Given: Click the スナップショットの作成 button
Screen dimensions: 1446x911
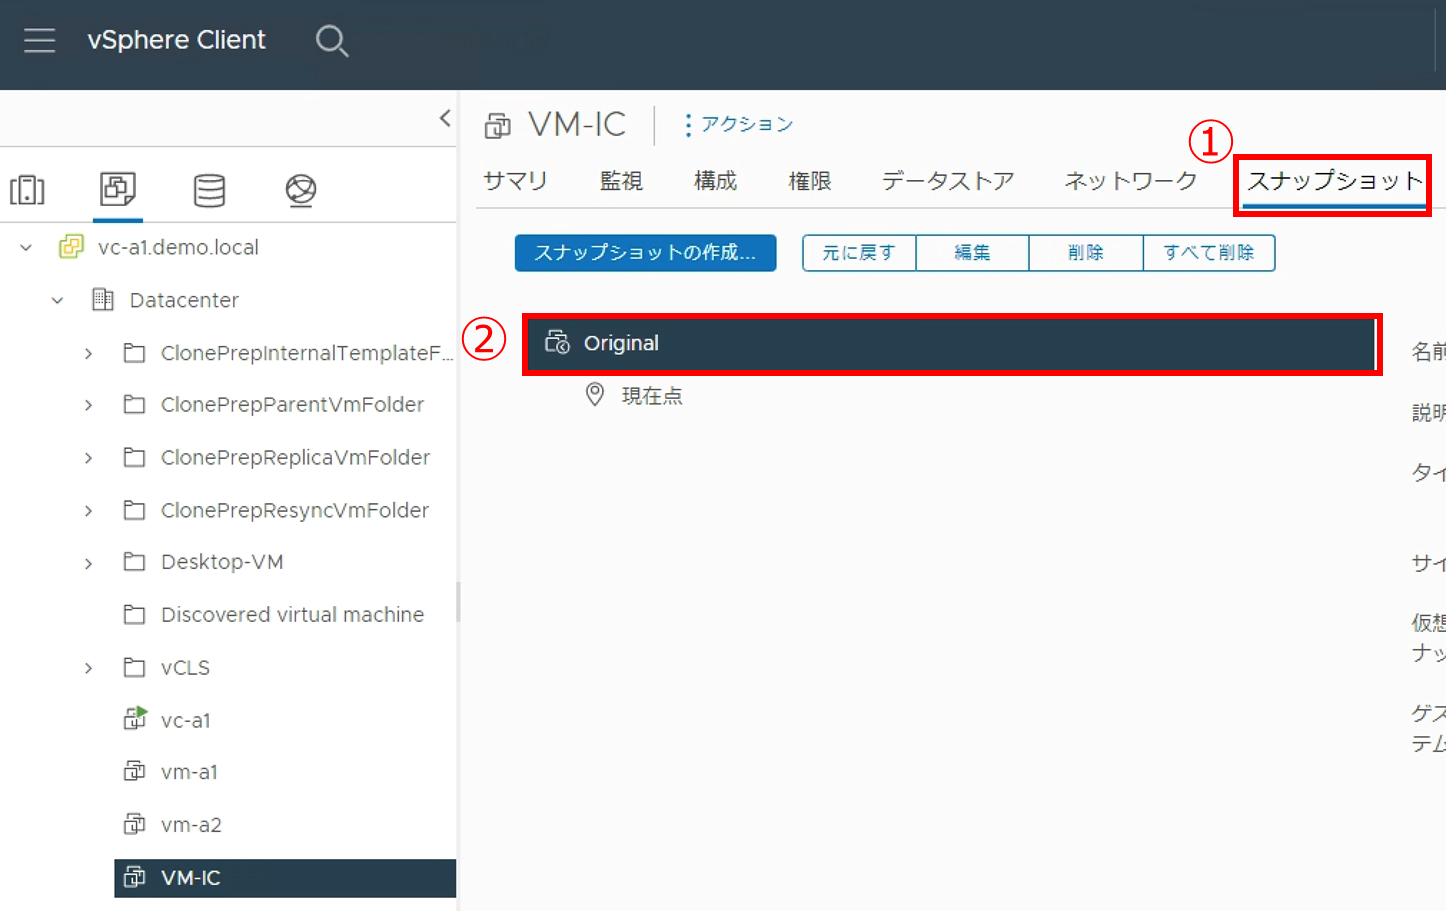Looking at the screenshot, I should coord(645,253).
